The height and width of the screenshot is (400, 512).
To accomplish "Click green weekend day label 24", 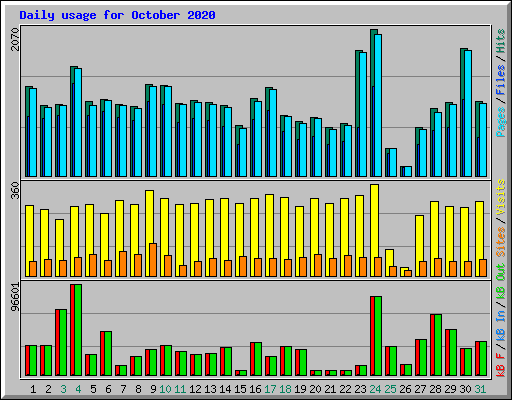I will click(x=375, y=389).
